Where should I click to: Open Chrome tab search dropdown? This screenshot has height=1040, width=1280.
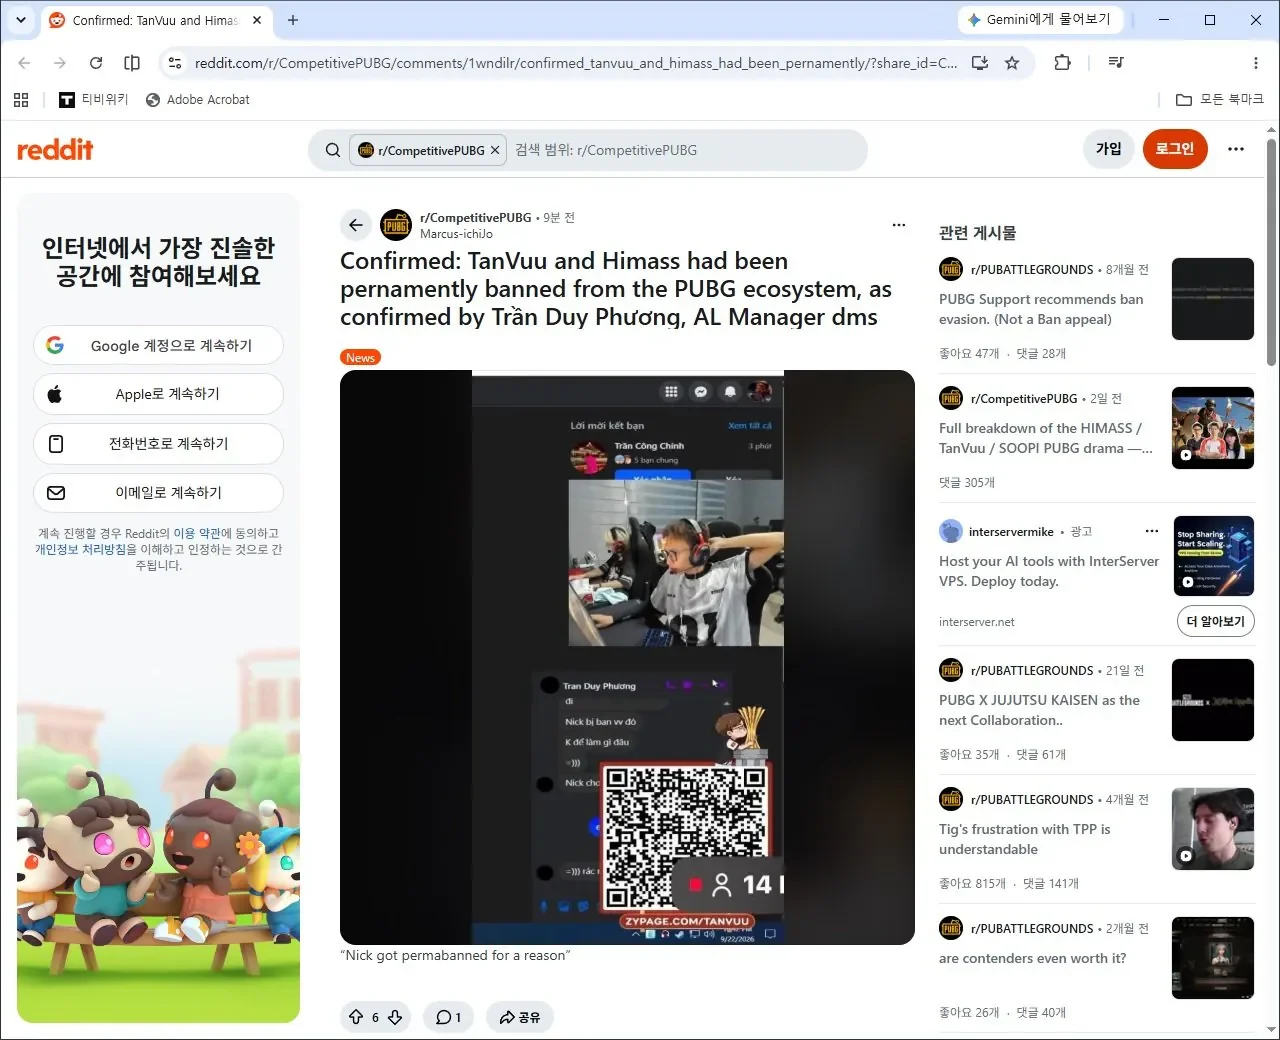pos(21,20)
